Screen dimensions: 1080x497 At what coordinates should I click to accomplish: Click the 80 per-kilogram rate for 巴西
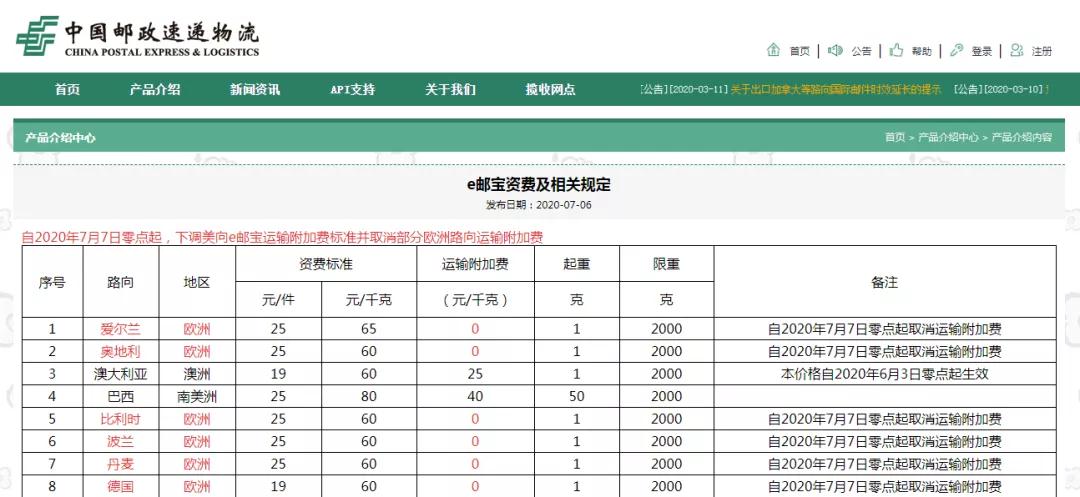(368, 396)
